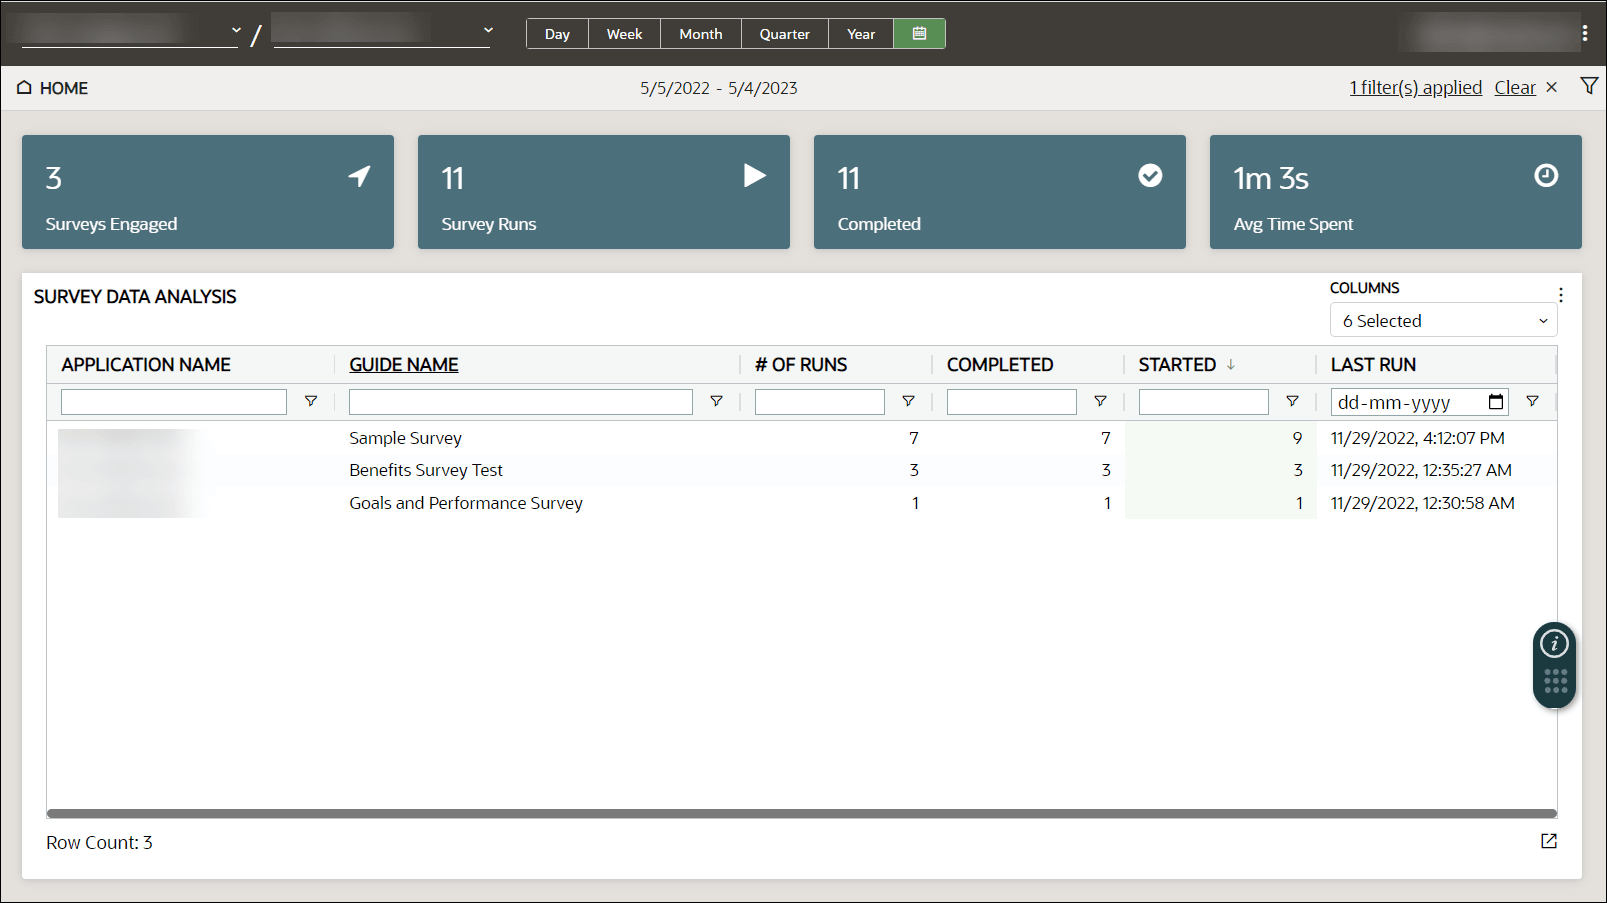This screenshot has width=1607, height=903.
Task: Select the Month time range
Action: 700,34
